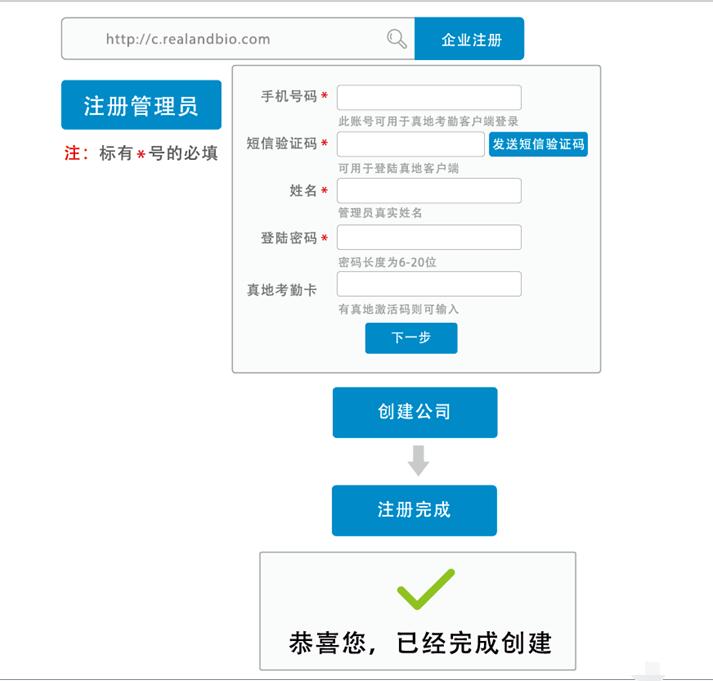Click the 创建公司 step button
The image size is (713, 681).
coord(415,412)
